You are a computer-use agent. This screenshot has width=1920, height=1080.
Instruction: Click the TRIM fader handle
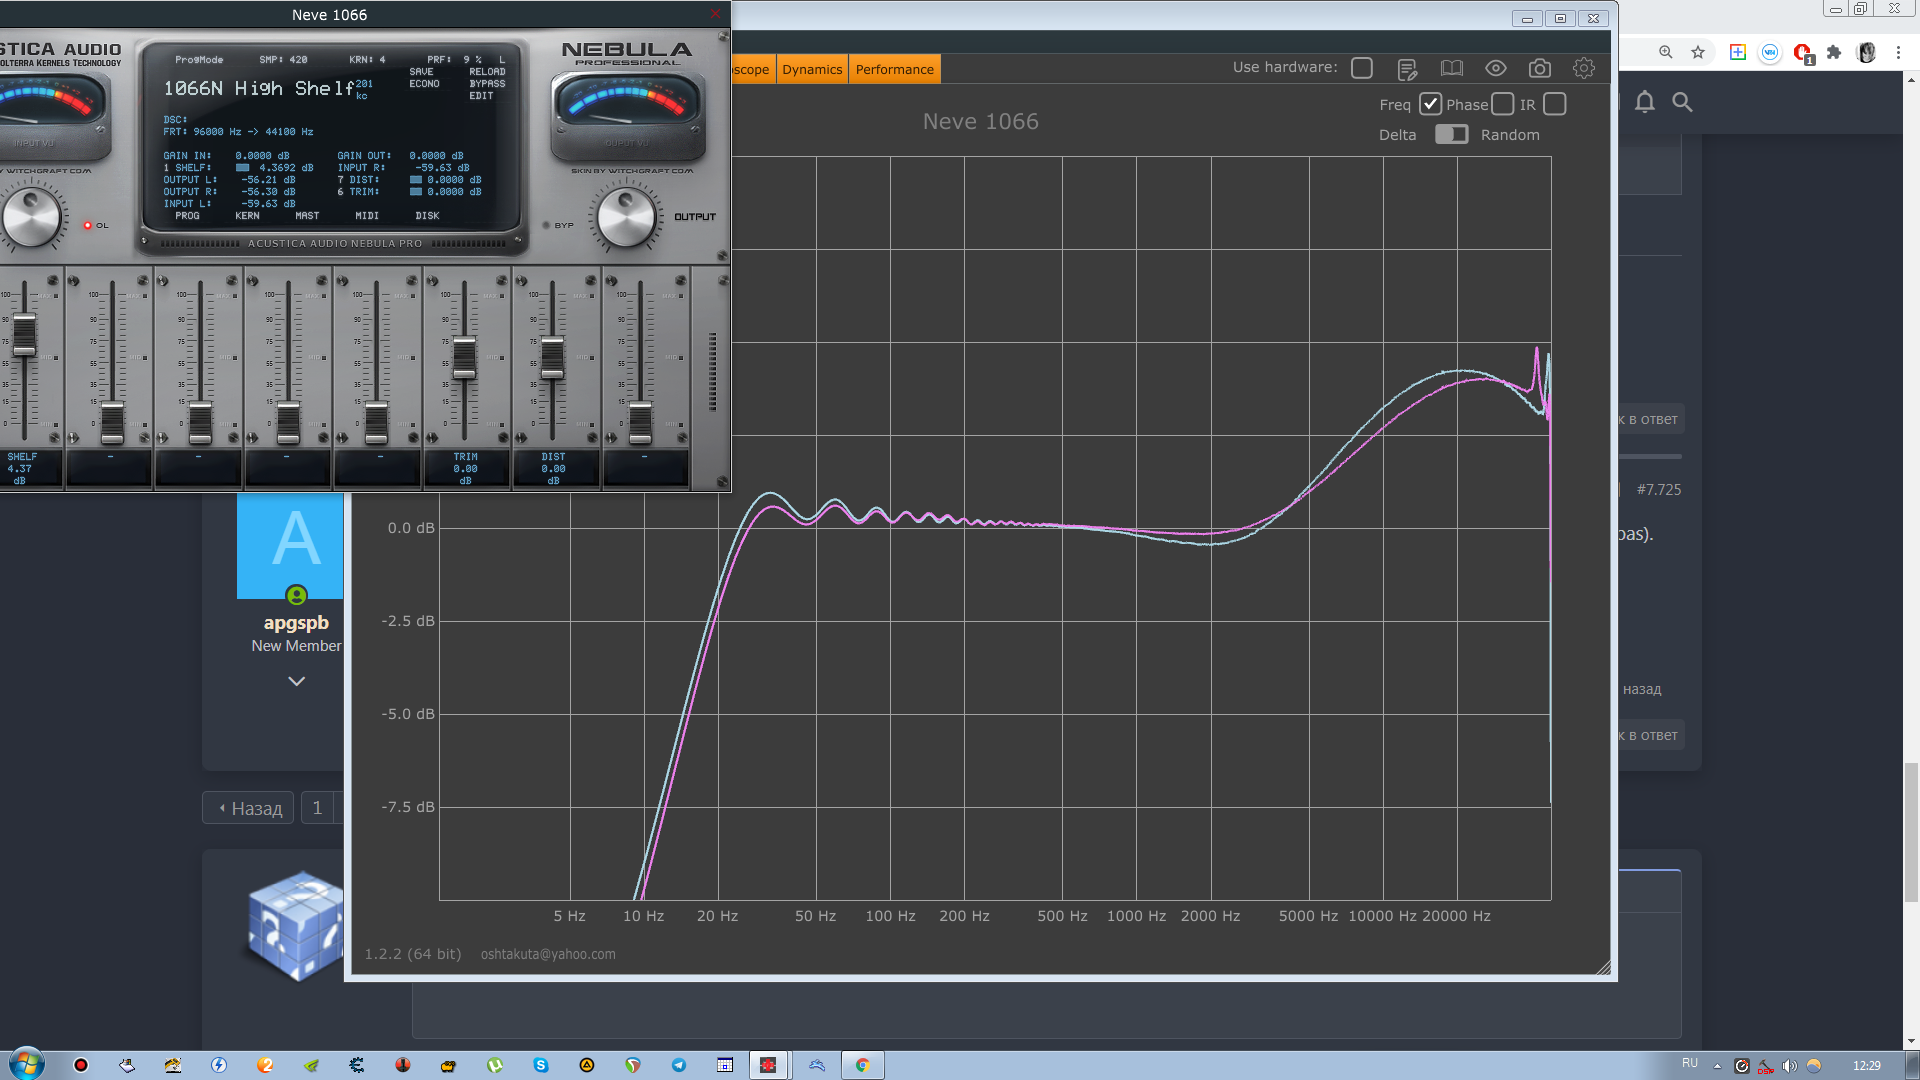point(464,358)
